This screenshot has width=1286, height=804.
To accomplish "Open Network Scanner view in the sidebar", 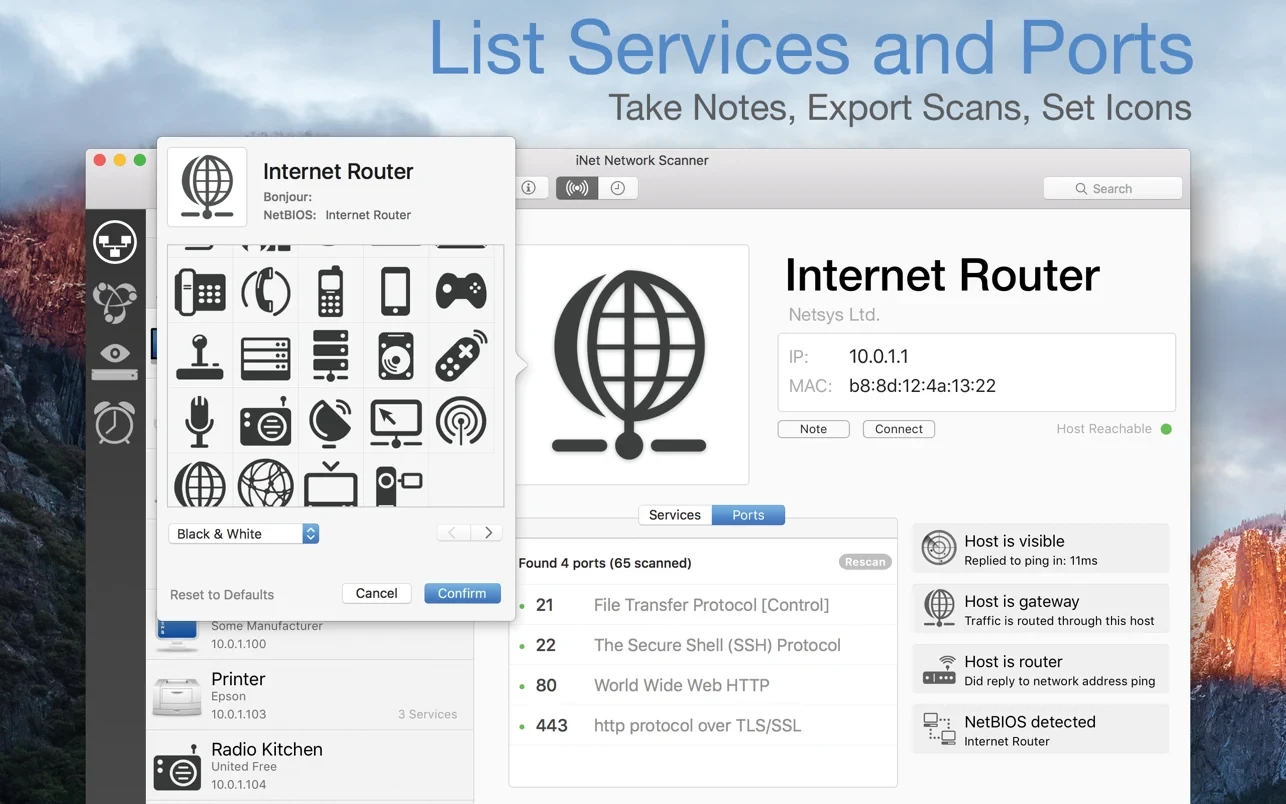I will point(115,243).
